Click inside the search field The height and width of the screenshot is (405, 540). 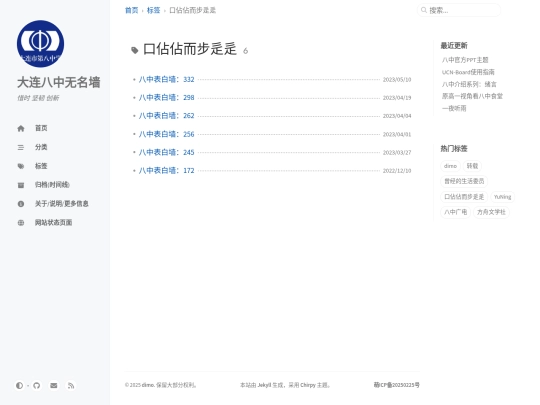(459, 10)
